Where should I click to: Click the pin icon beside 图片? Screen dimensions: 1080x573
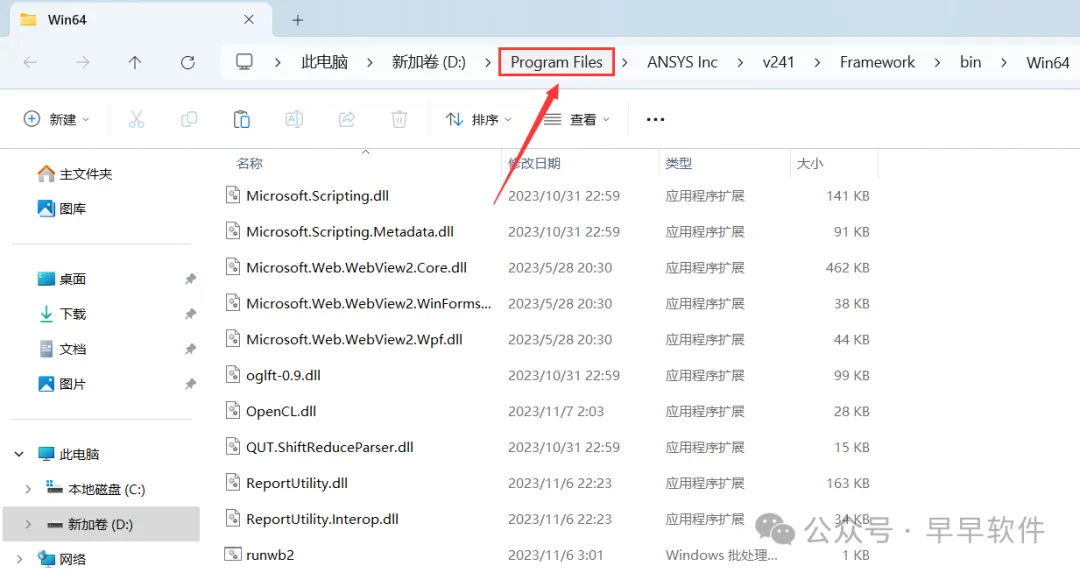coord(190,384)
